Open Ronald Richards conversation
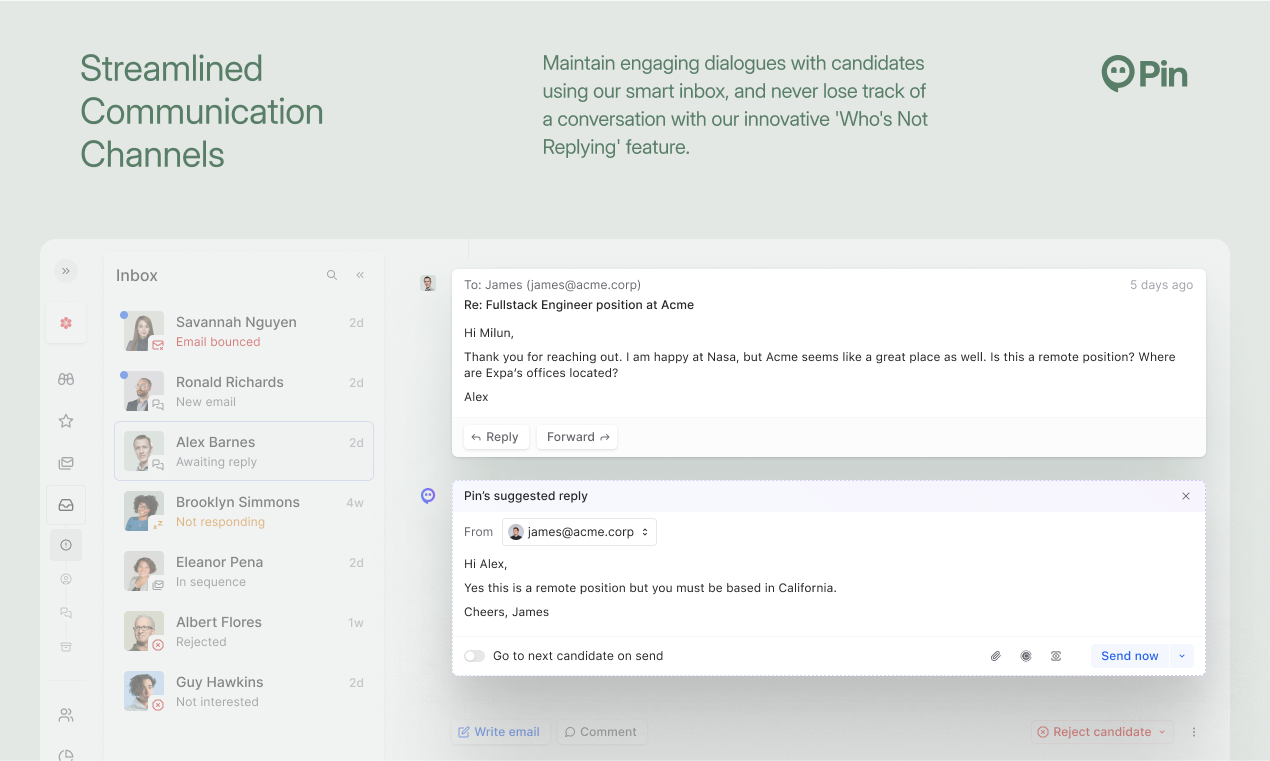Image resolution: width=1270 pixels, height=761 pixels. [244, 391]
